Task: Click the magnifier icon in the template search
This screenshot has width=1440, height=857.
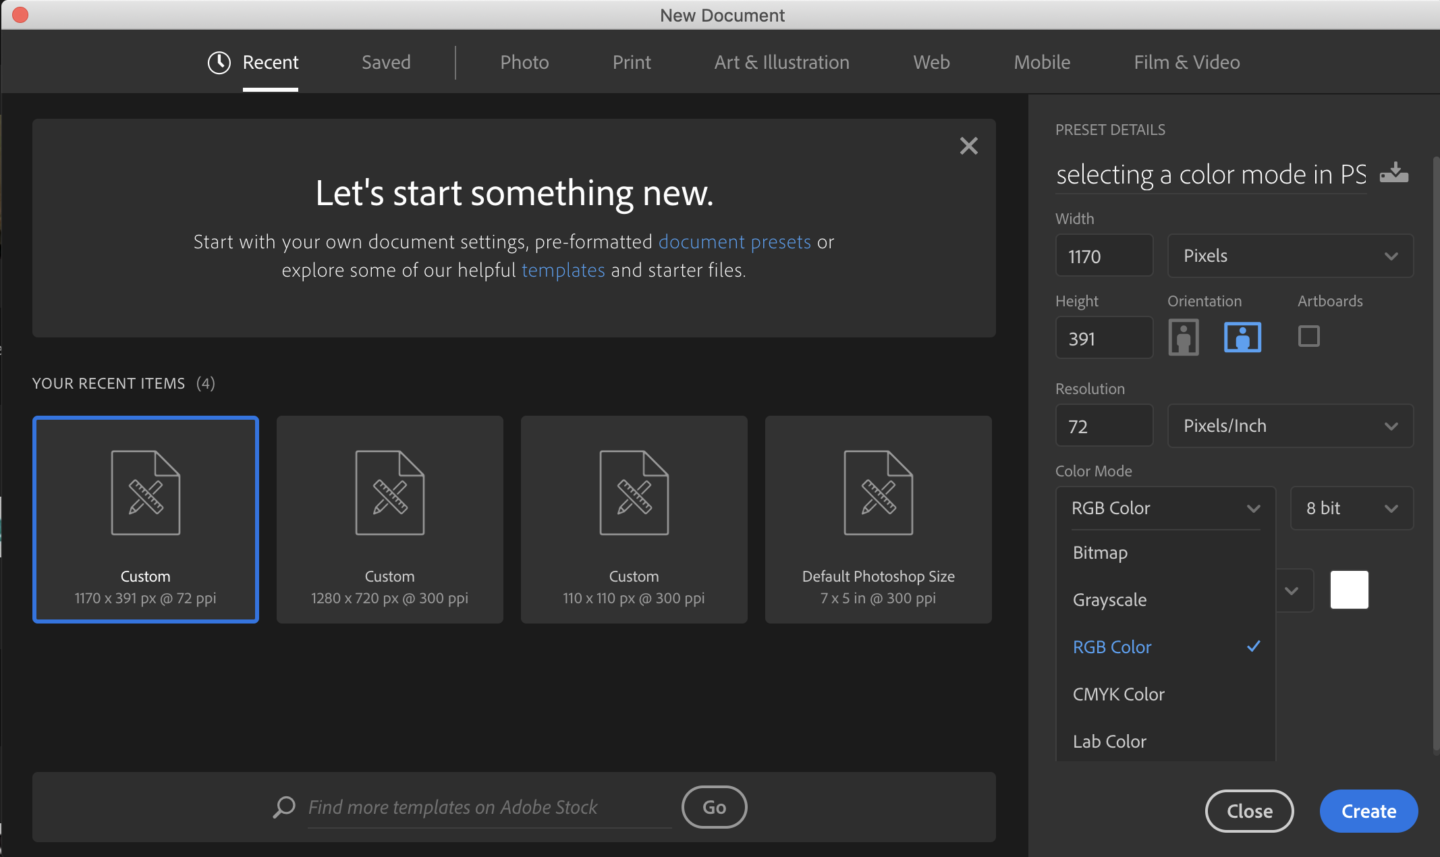Action: click(x=283, y=807)
